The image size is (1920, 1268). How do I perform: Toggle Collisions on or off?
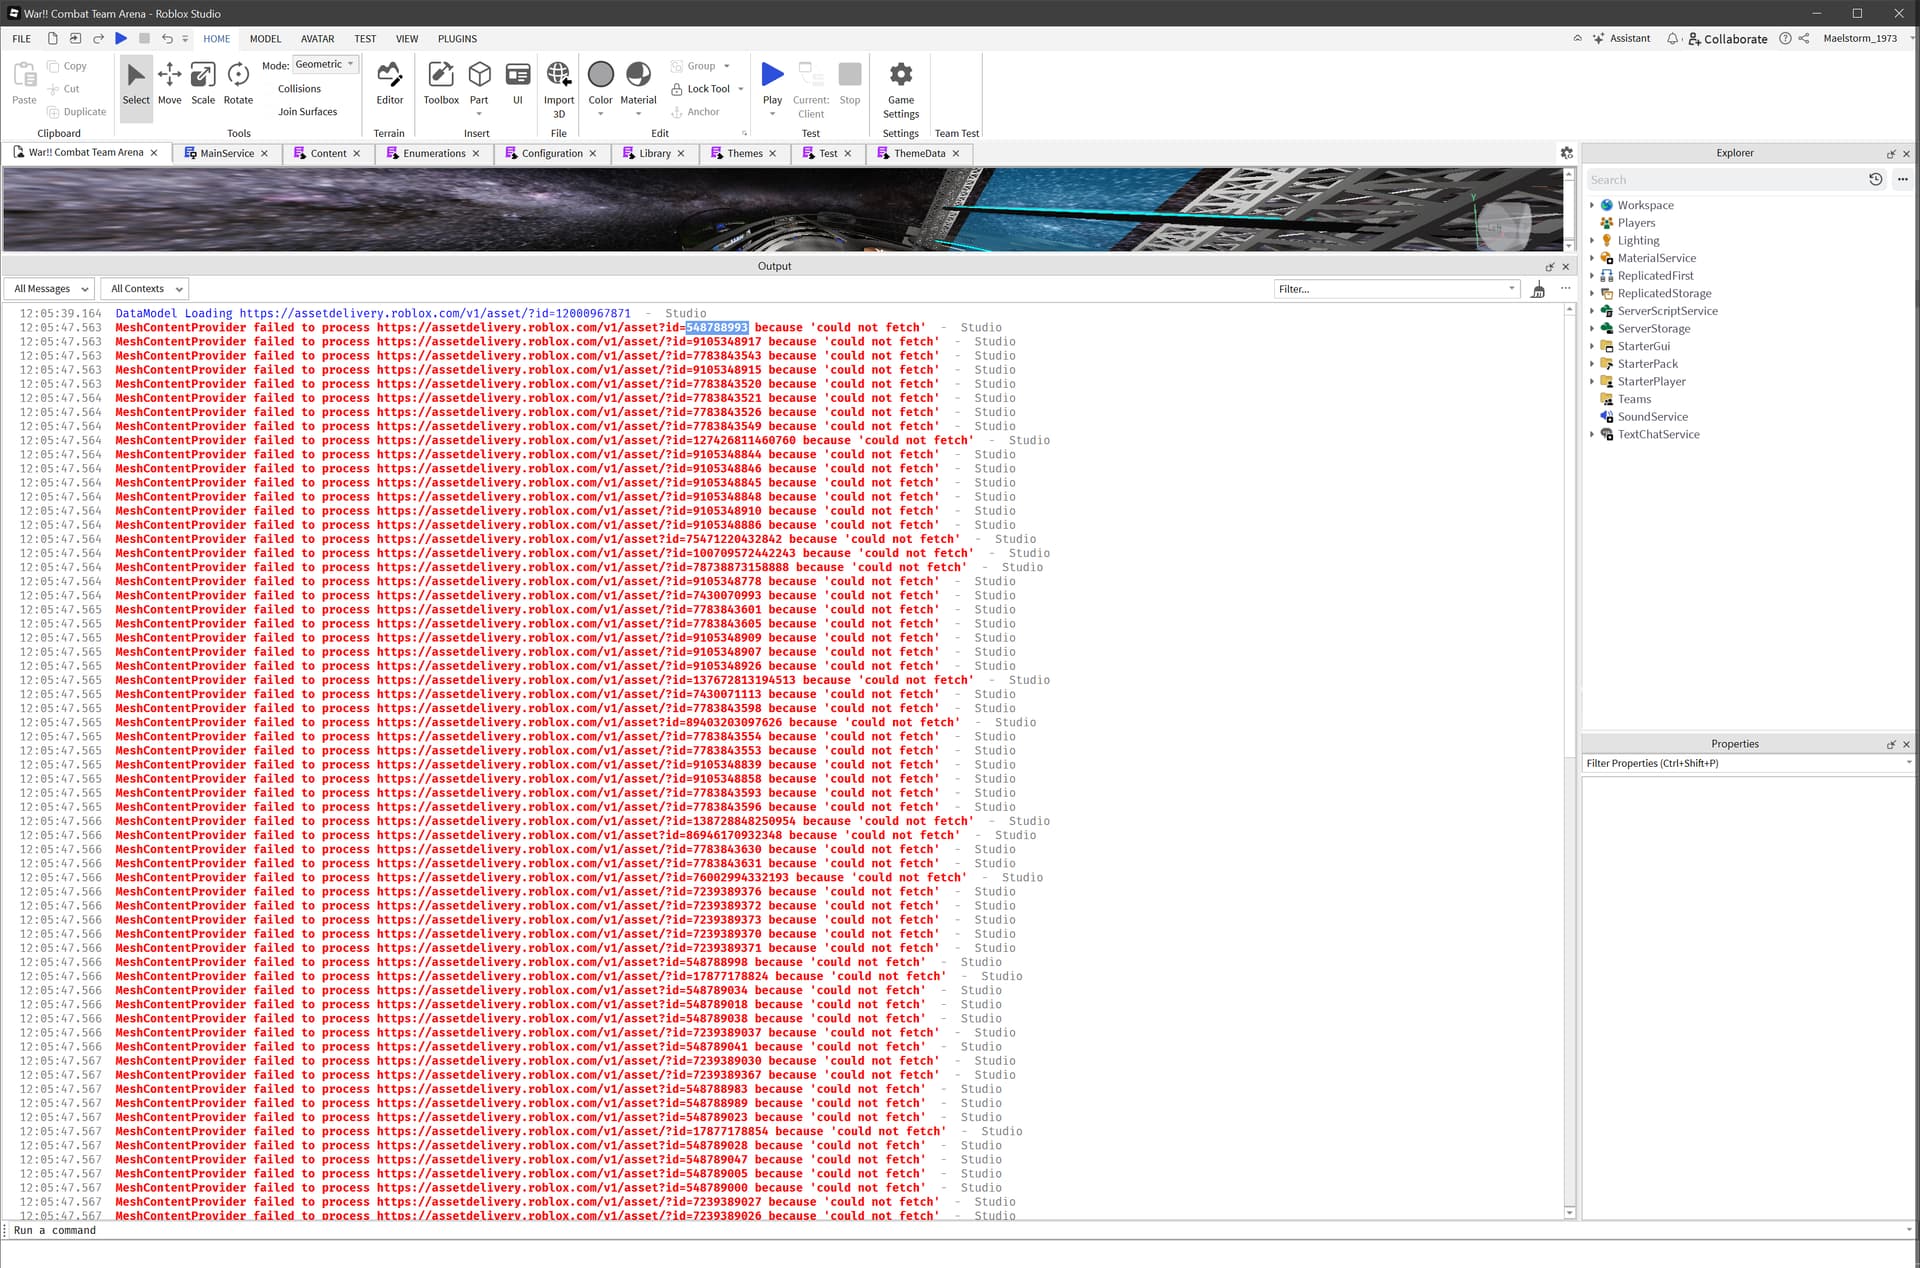coord(298,88)
